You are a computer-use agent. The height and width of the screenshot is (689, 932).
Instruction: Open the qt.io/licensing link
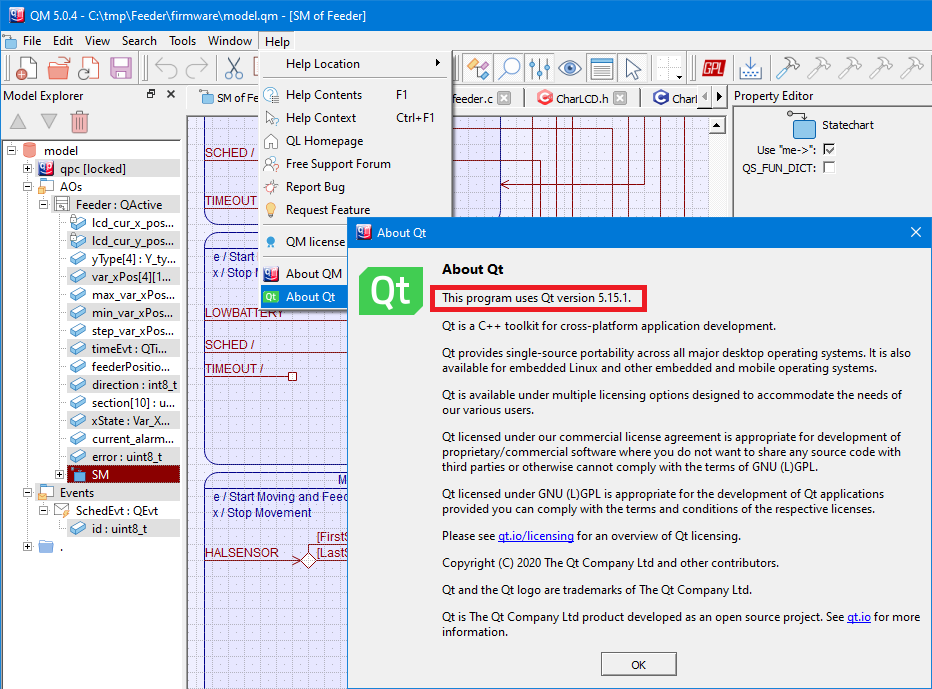tap(537, 536)
